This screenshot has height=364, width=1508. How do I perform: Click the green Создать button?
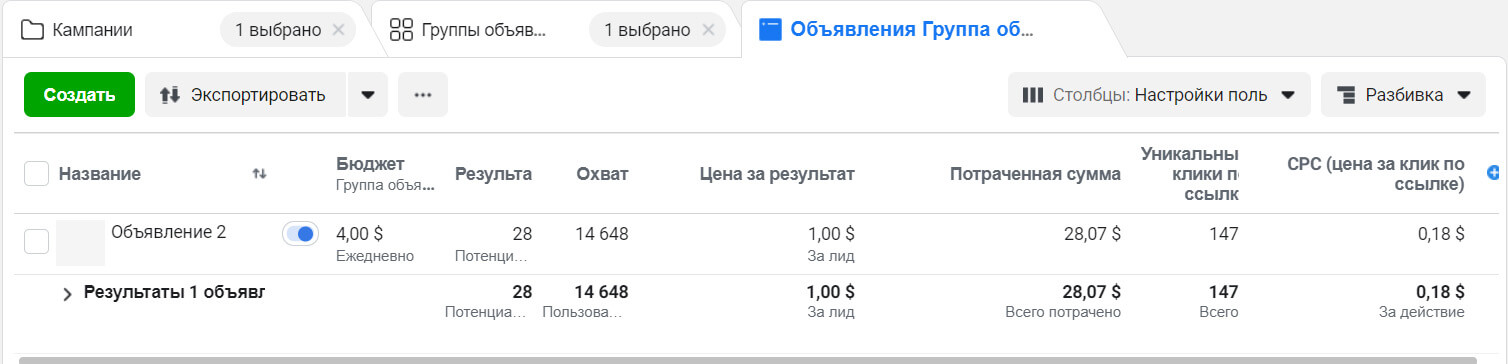[80, 95]
